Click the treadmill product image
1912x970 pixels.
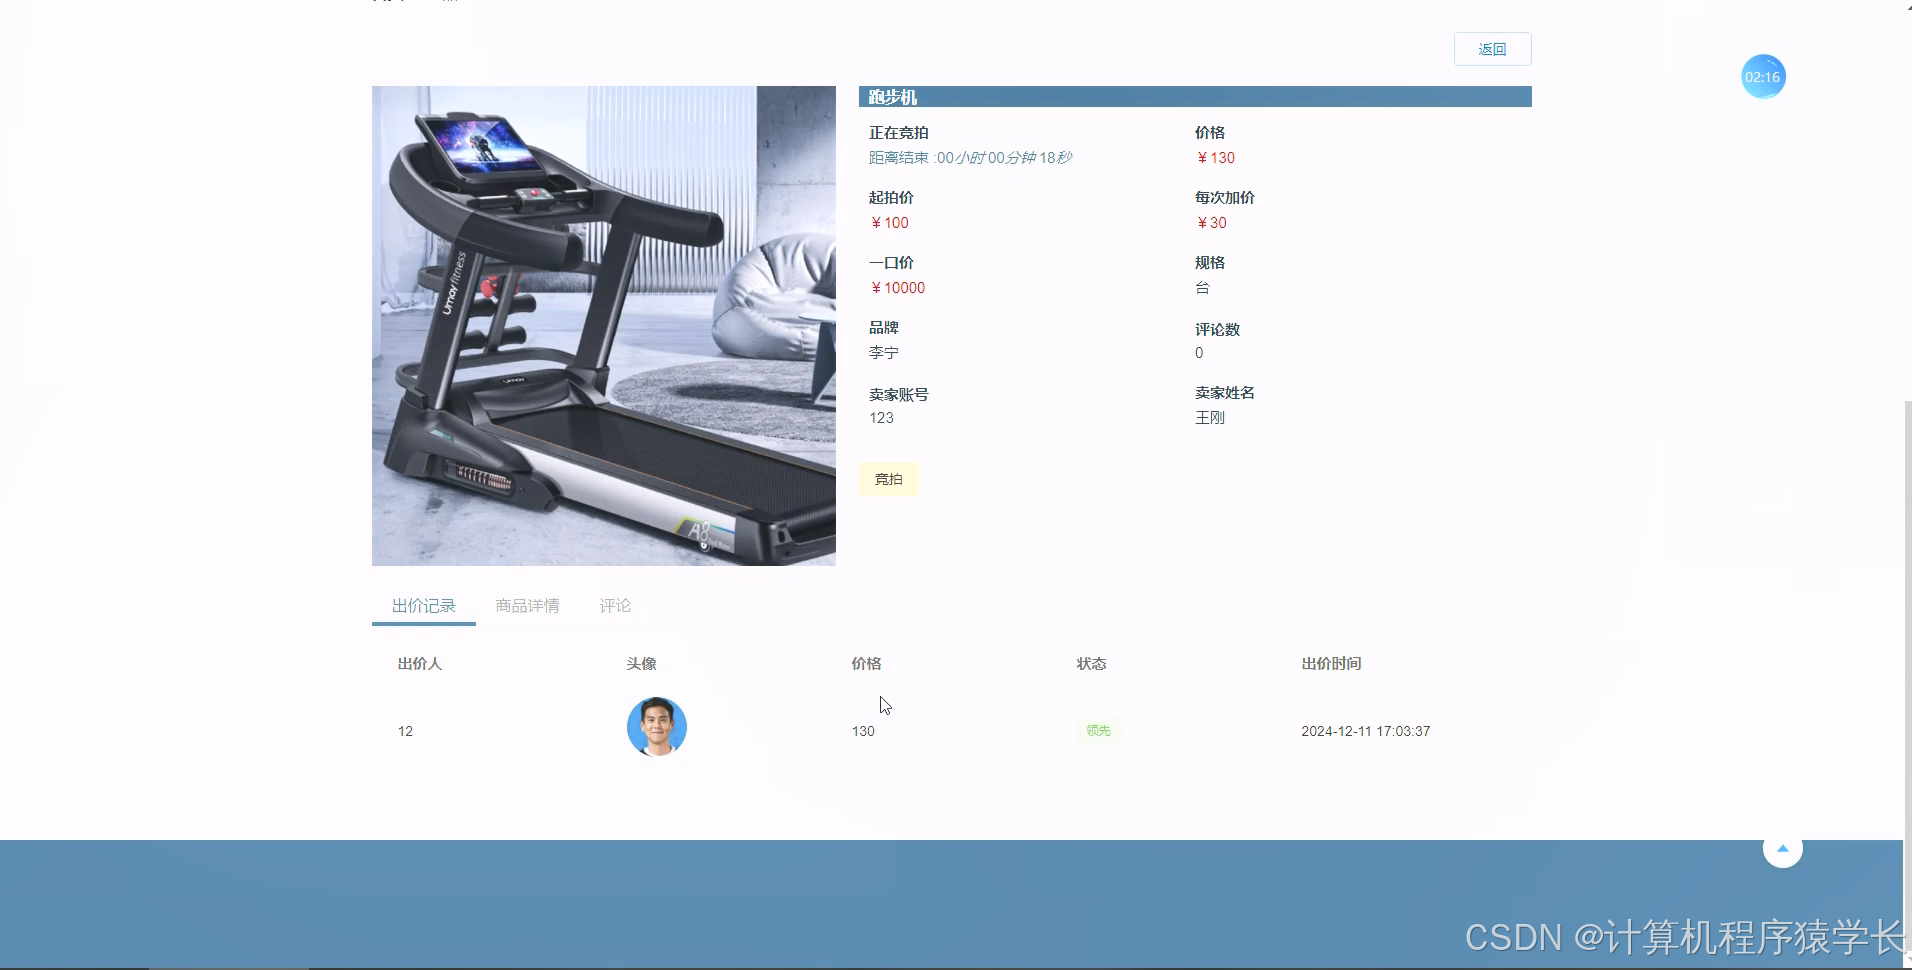point(603,325)
